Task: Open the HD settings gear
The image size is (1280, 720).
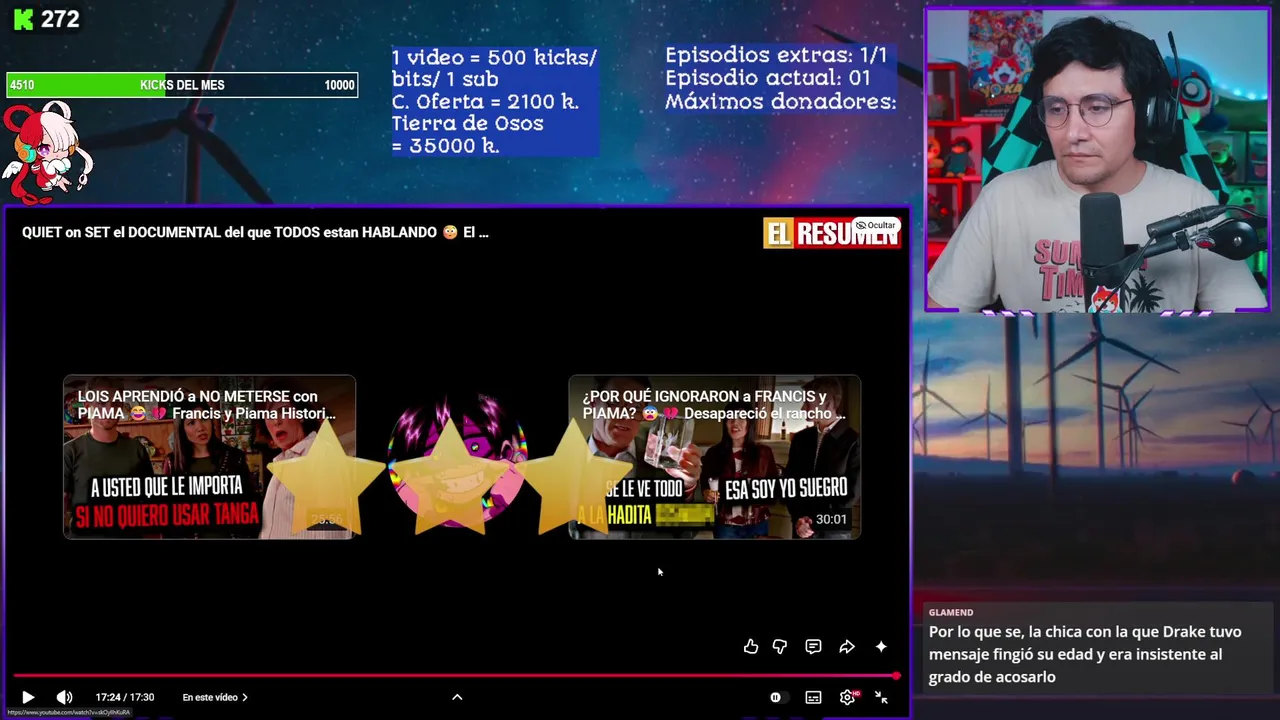Action: pos(848,697)
